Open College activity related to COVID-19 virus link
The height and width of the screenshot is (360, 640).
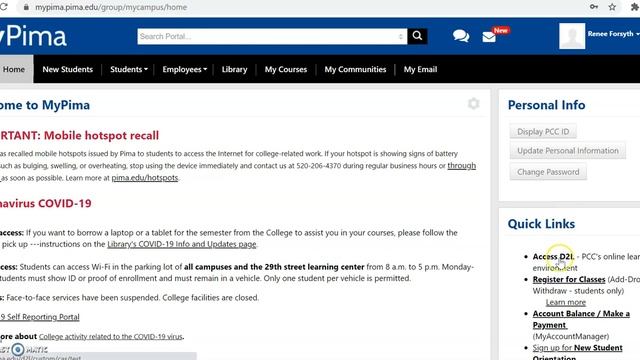click(x=111, y=337)
